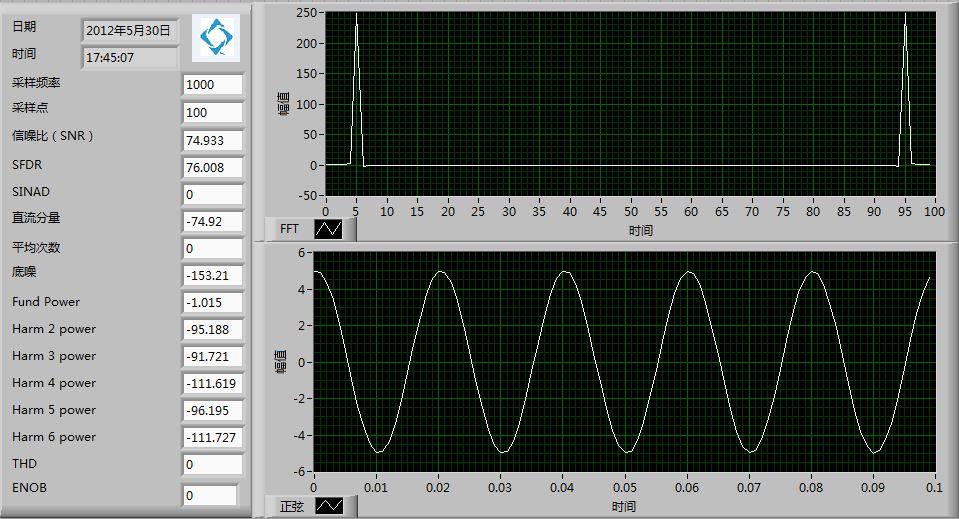Click sine chart x-axis end value 0.1
Image resolution: width=959 pixels, height=519 pixels.
coord(934,487)
